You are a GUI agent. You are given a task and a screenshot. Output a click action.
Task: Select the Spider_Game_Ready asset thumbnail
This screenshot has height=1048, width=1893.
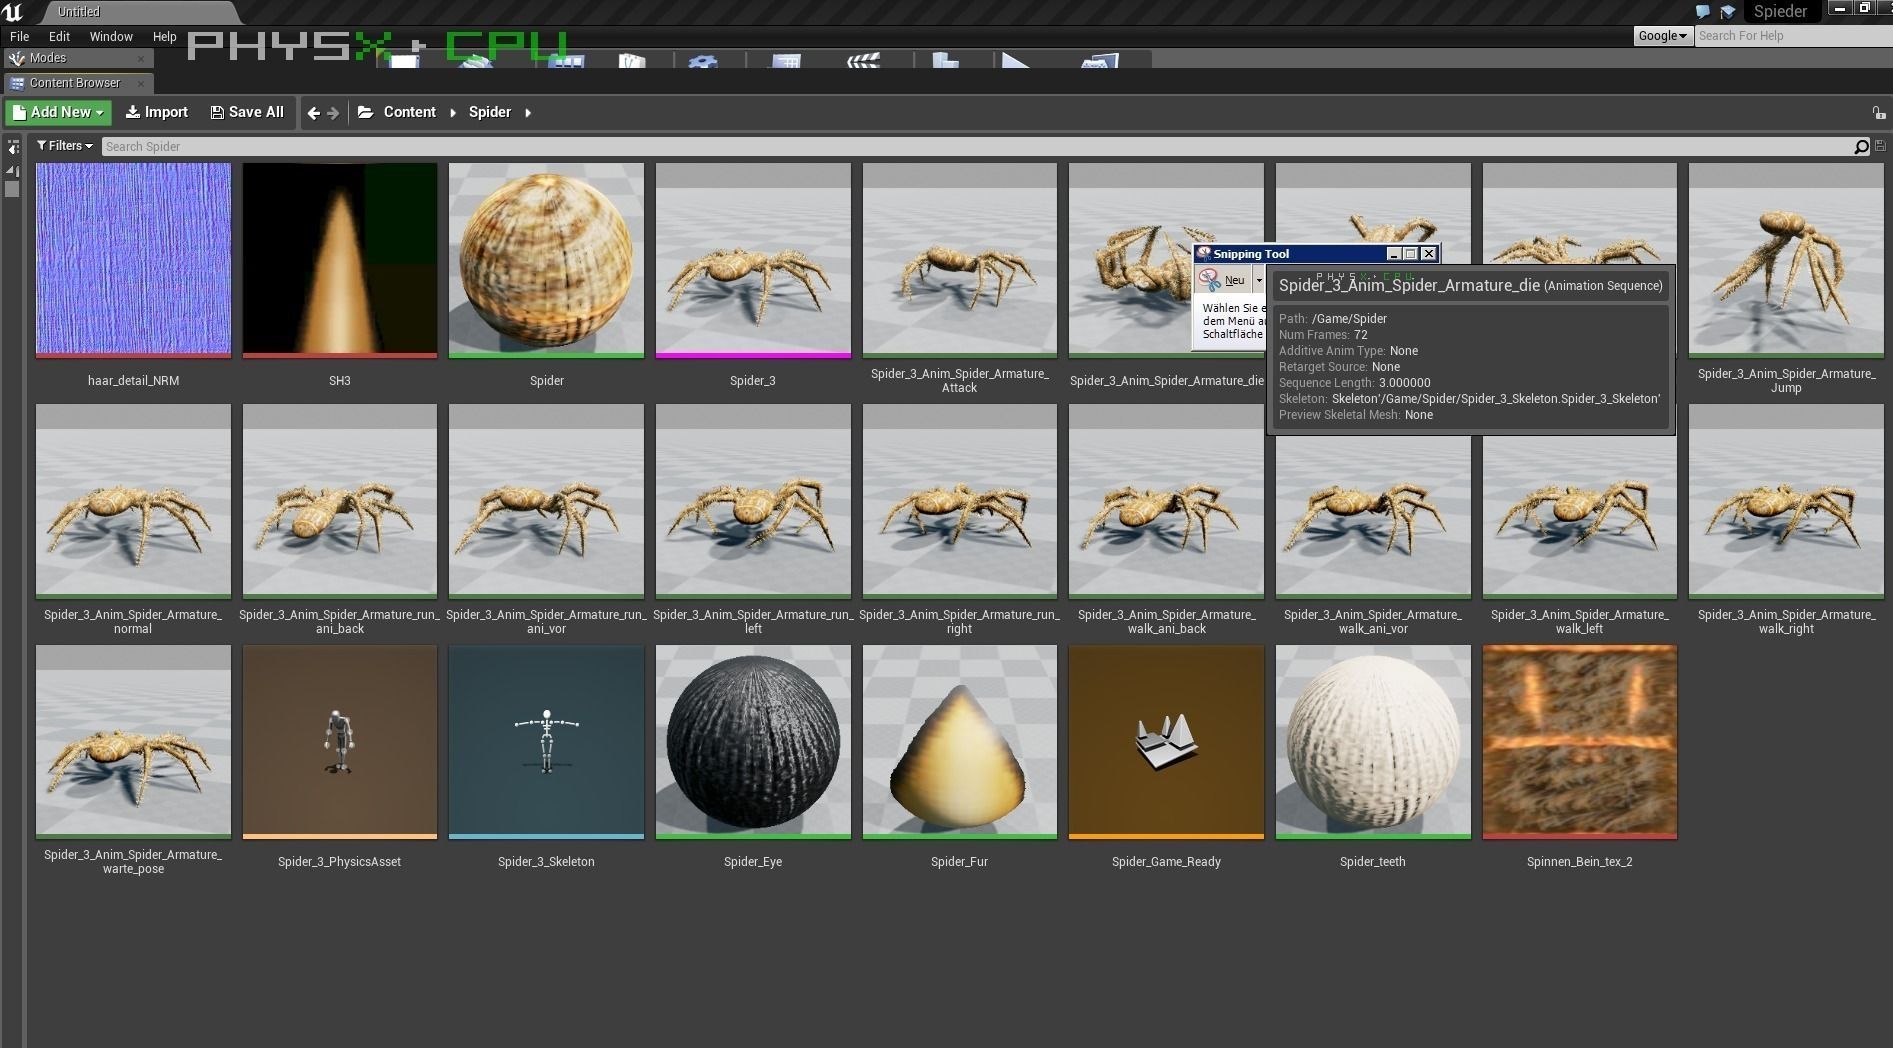pyautogui.click(x=1166, y=742)
